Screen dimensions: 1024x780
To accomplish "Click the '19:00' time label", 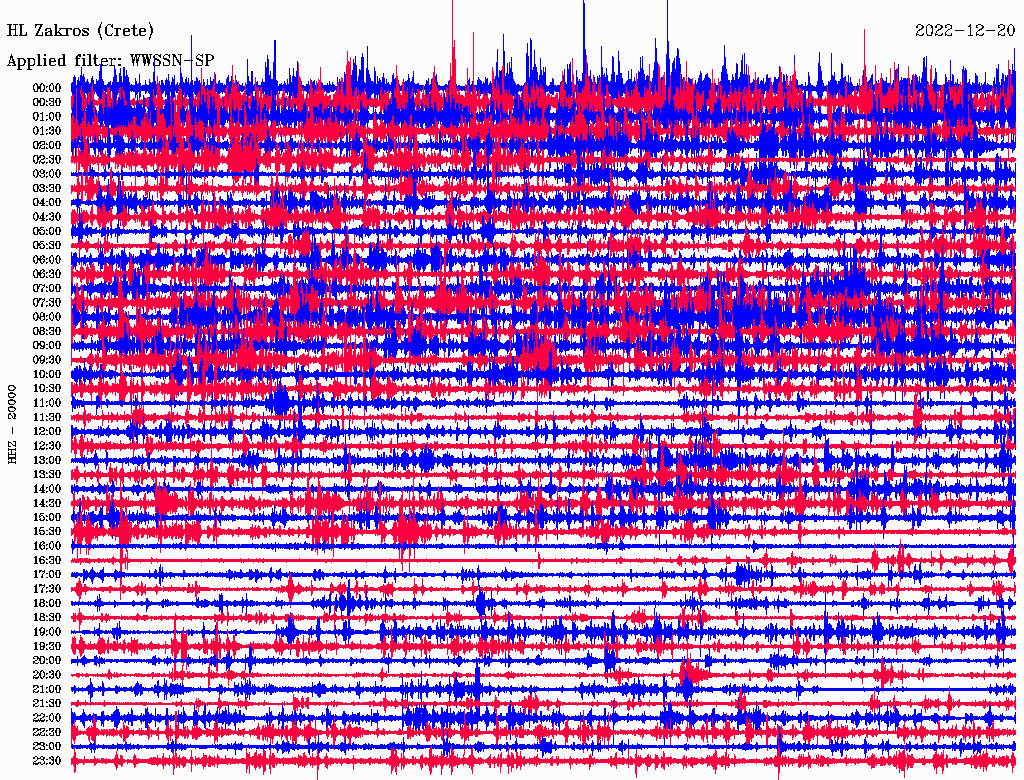I will [x=47, y=632].
